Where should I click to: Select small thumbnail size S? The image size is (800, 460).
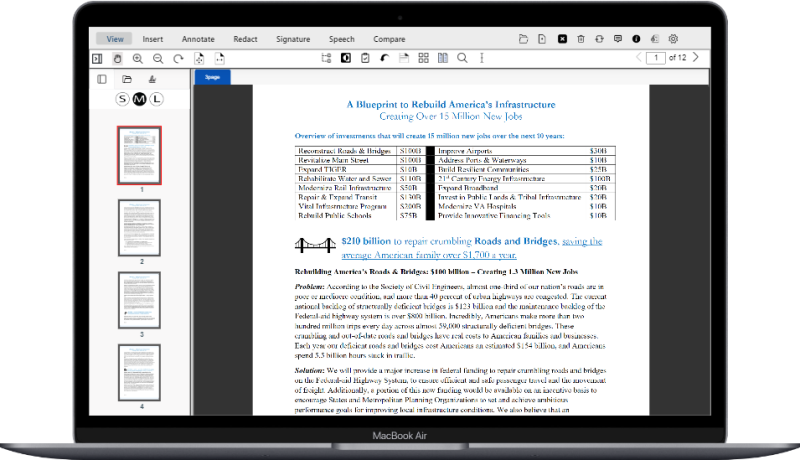(x=123, y=98)
